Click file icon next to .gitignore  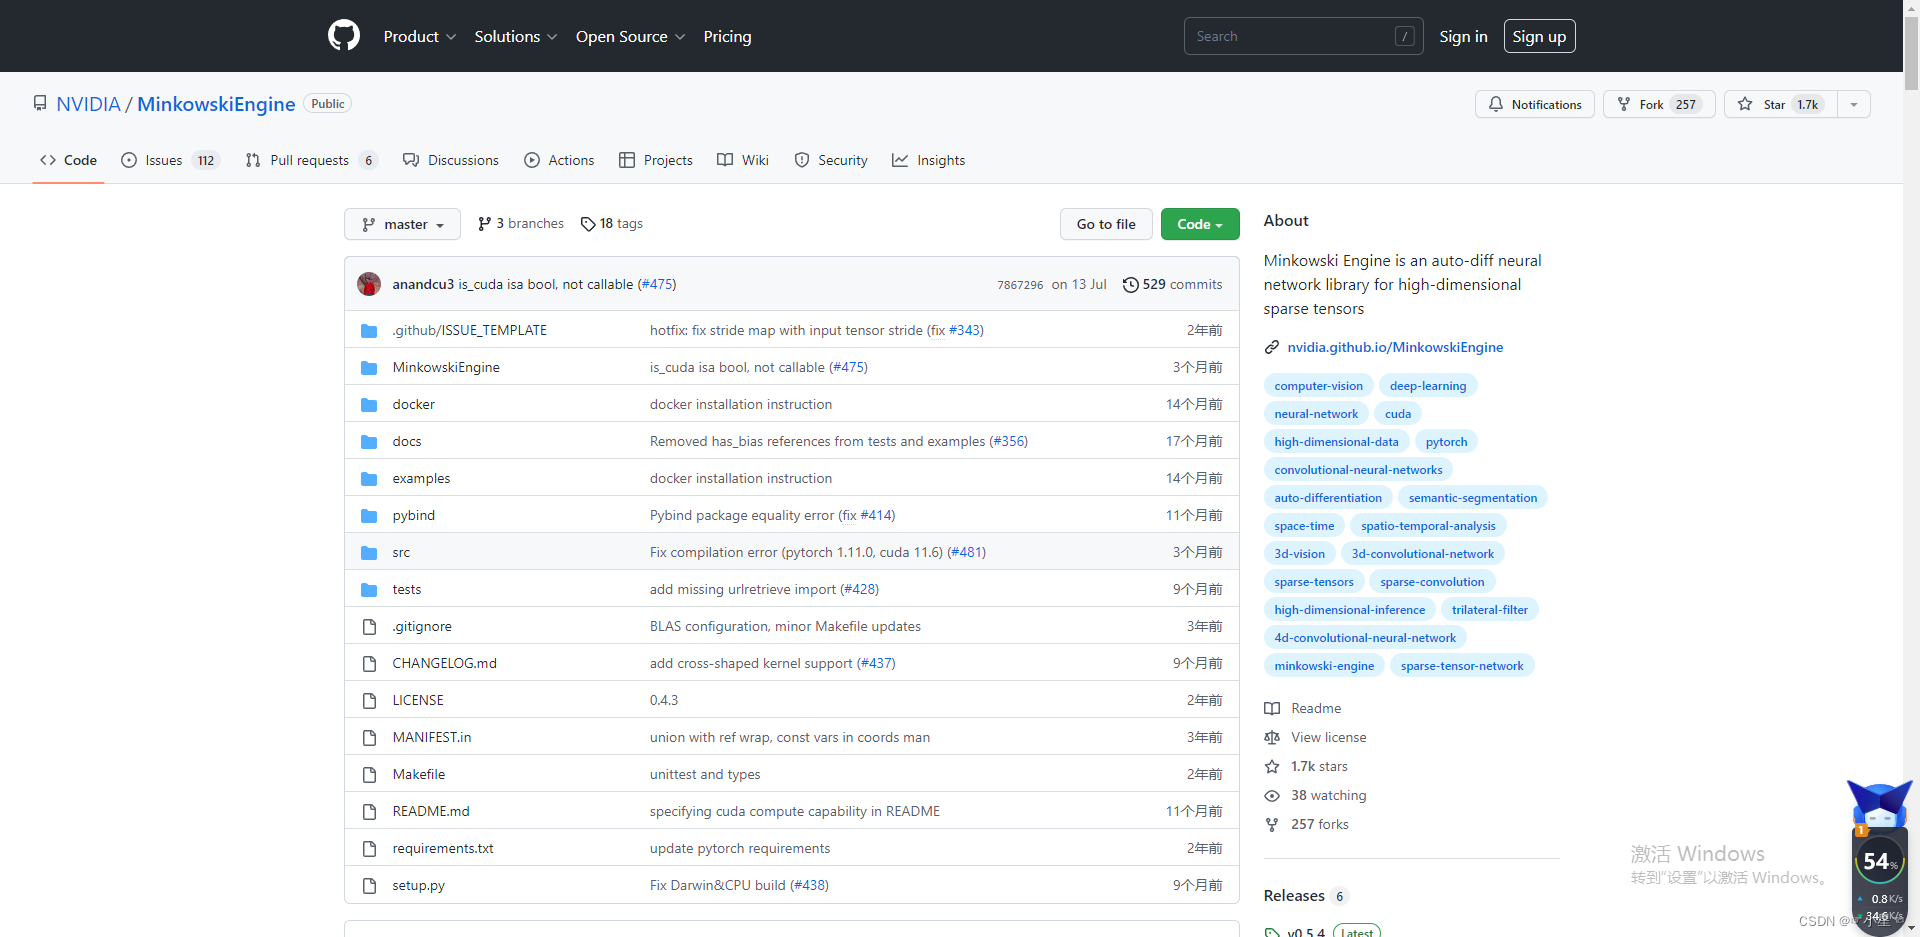369,626
